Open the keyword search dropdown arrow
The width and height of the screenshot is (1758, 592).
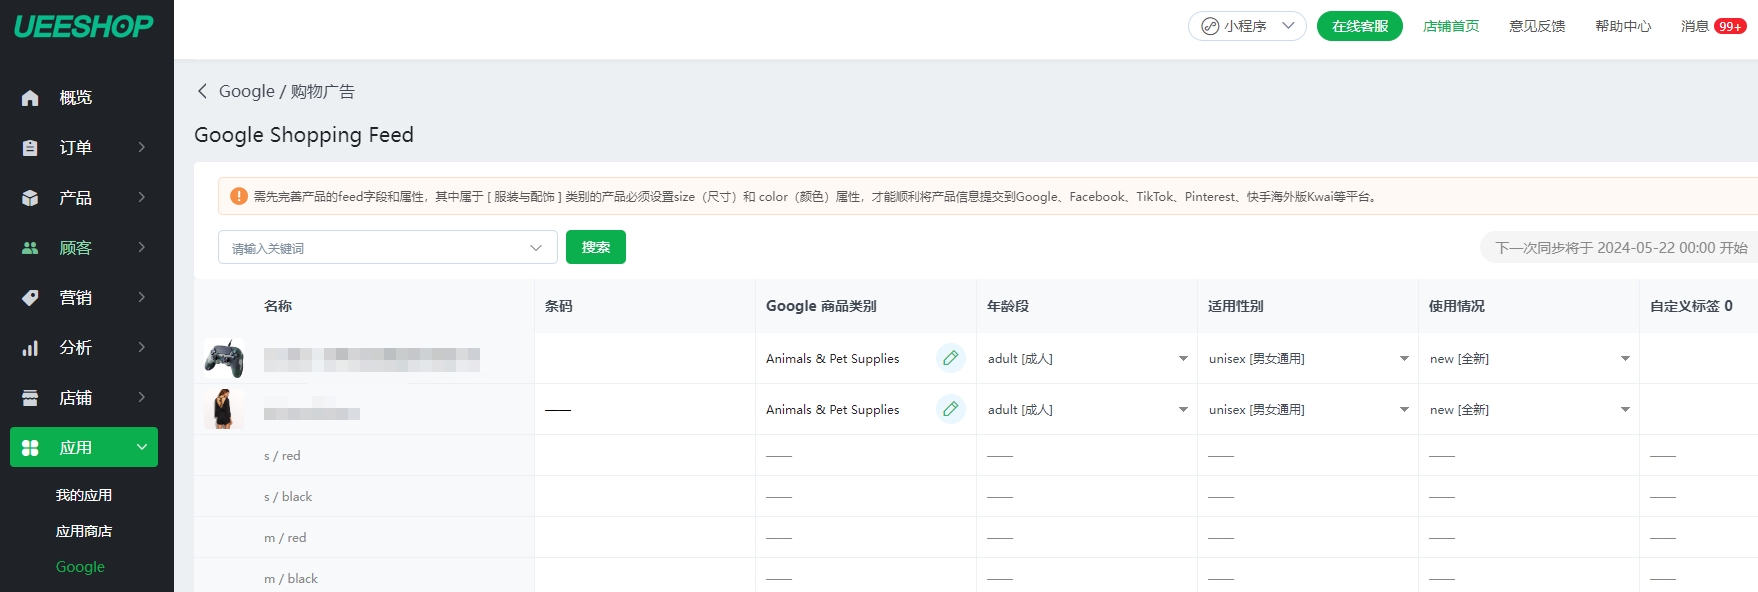click(x=536, y=248)
